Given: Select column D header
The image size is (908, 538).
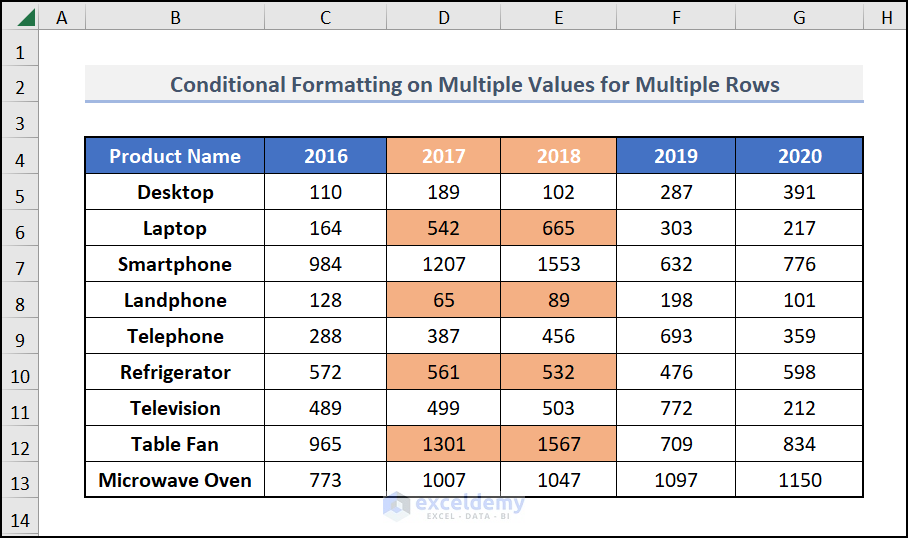Looking at the screenshot, I should point(443,17).
